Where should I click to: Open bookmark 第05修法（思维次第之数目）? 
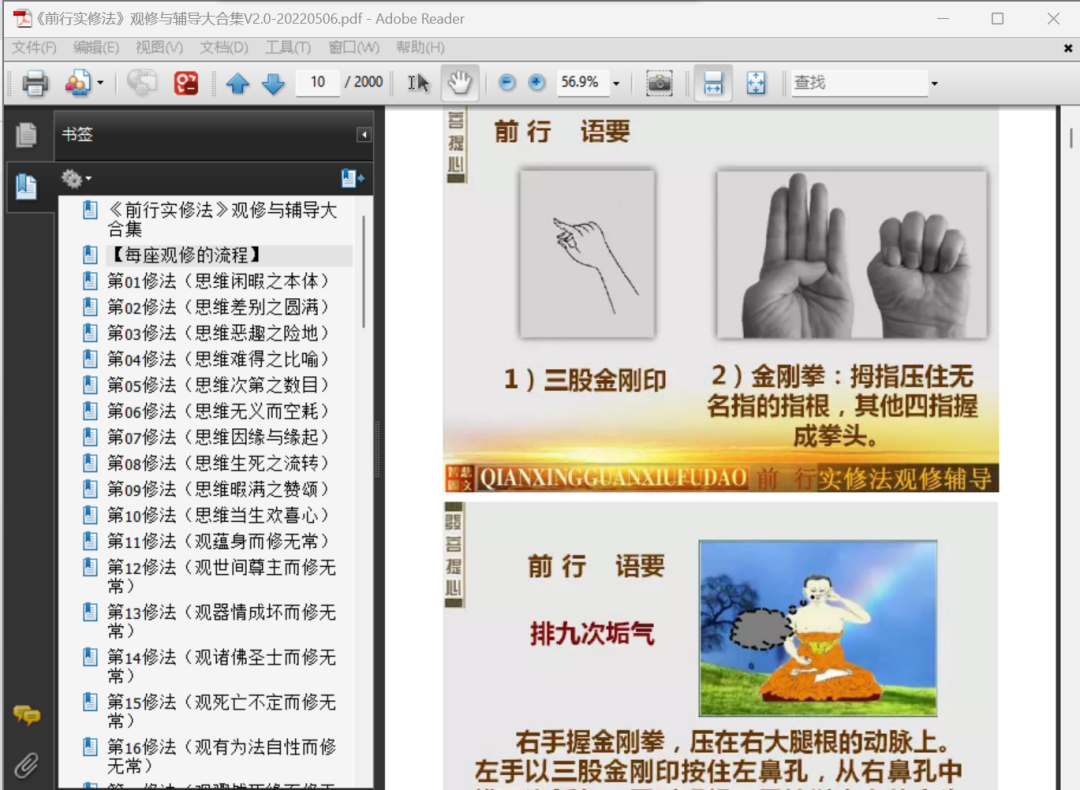tap(218, 385)
